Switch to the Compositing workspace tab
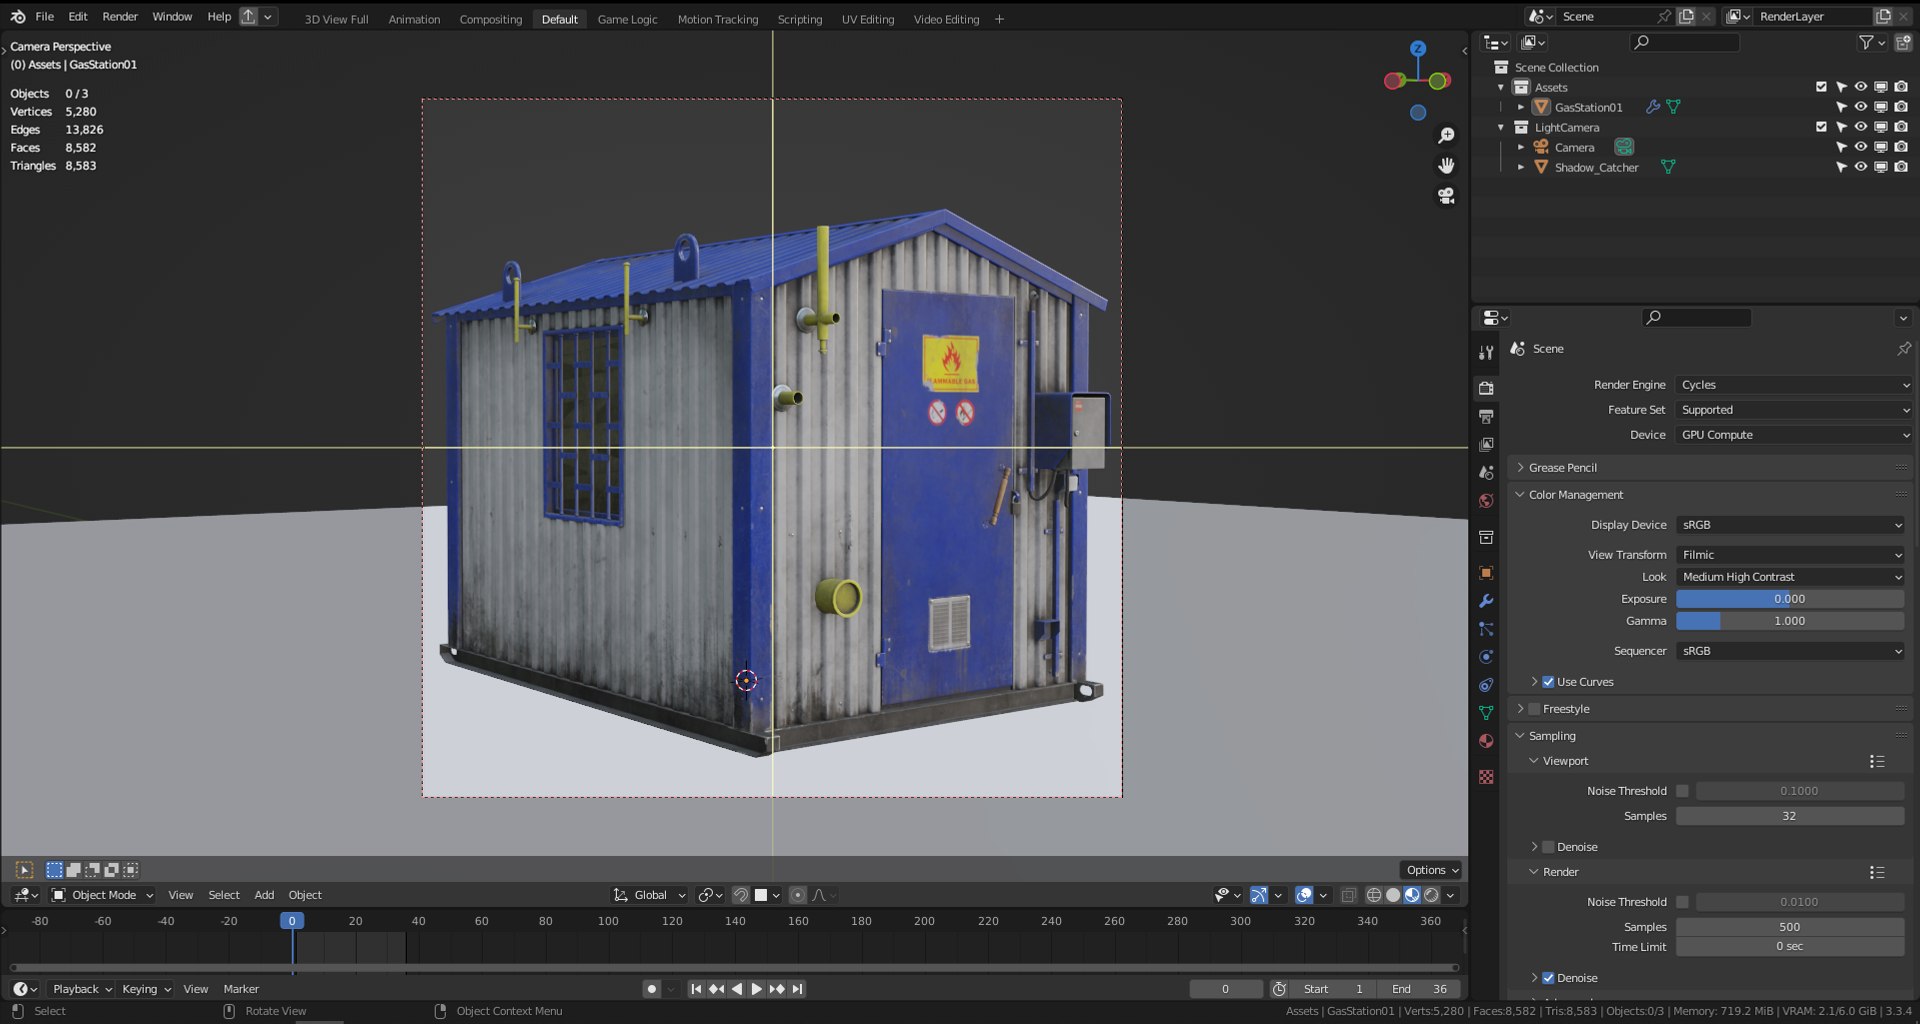This screenshot has width=1920, height=1024. [490, 19]
